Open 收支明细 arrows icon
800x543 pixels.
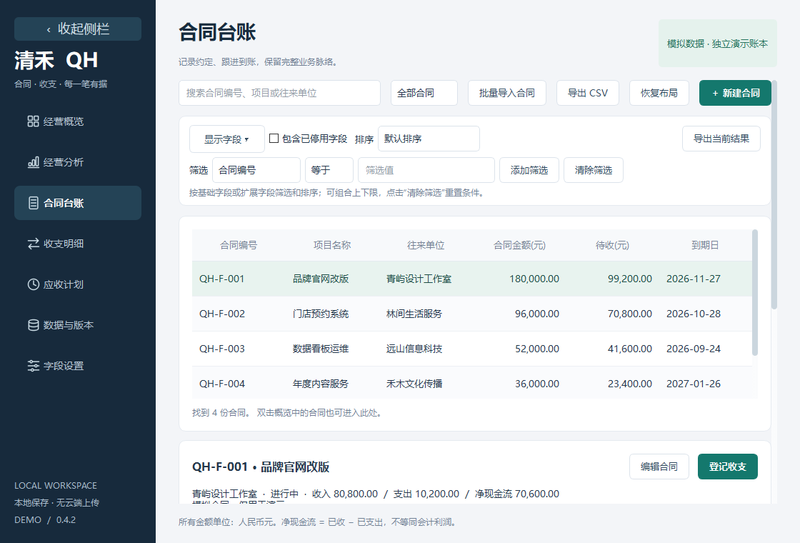pos(33,243)
